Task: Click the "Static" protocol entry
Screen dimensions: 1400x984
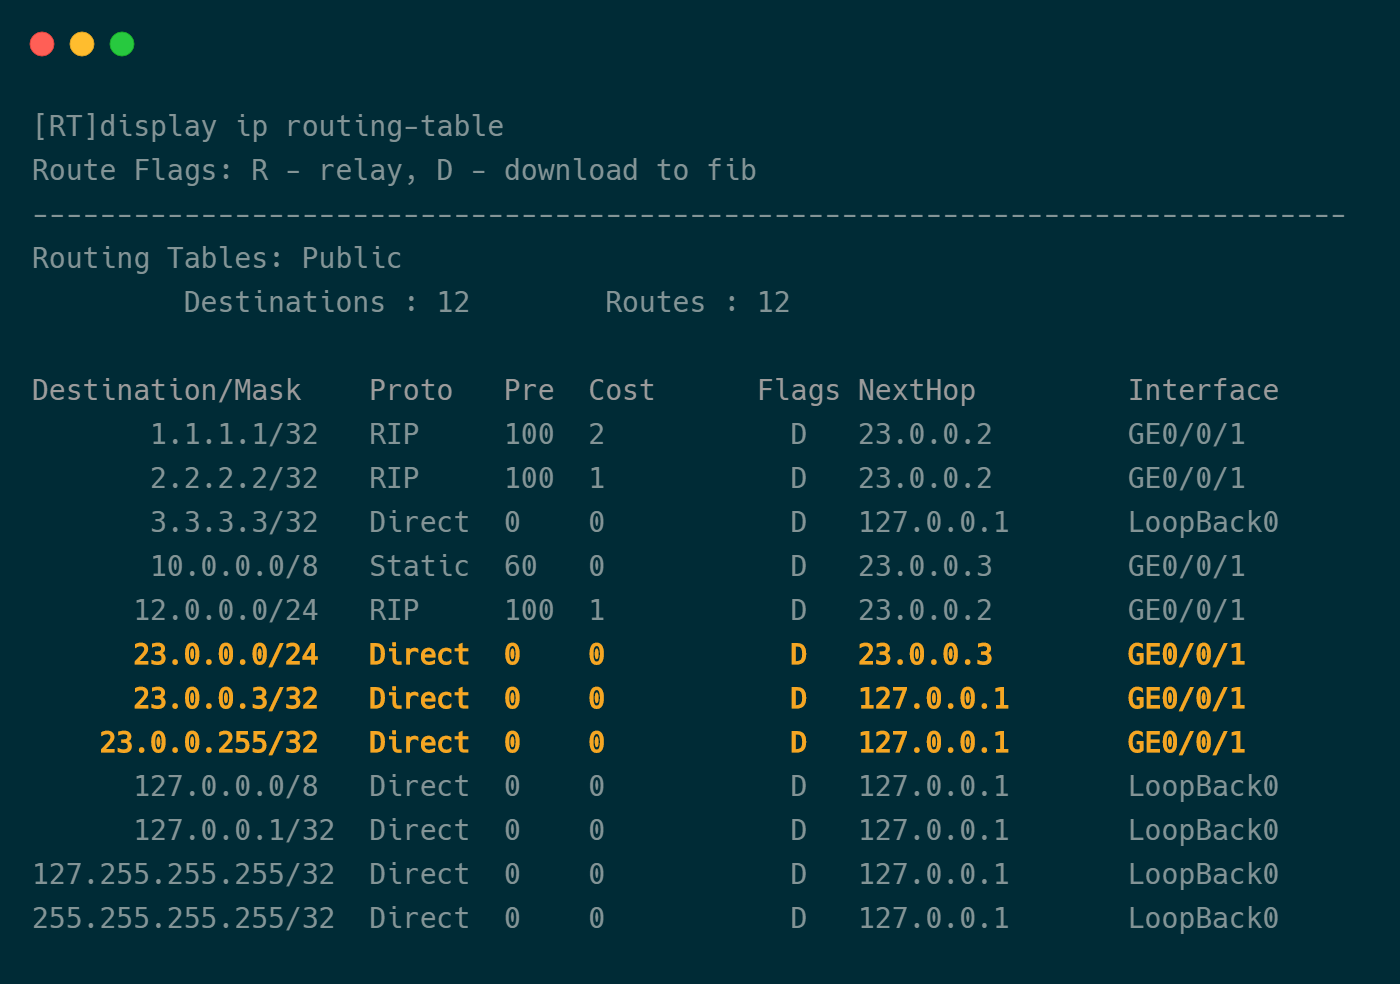Action: pyautogui.click(x=419, y=567)
